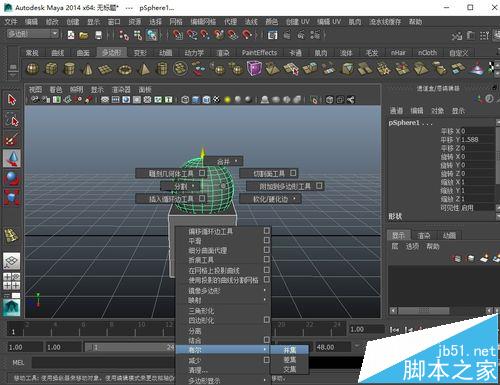This screenshot has height=385, width=500.
Task: Create a polygon cone from the shelf
Action: (87, 69)
